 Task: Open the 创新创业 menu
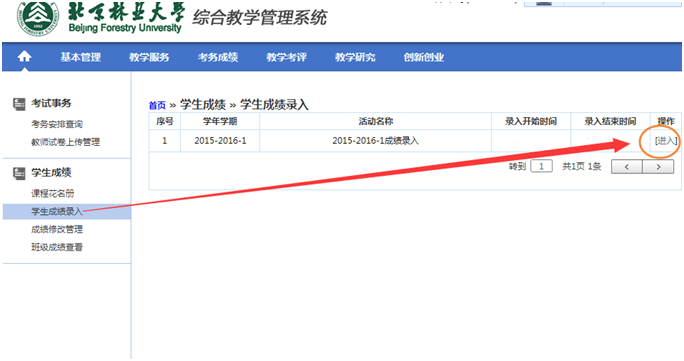[424, 57]
